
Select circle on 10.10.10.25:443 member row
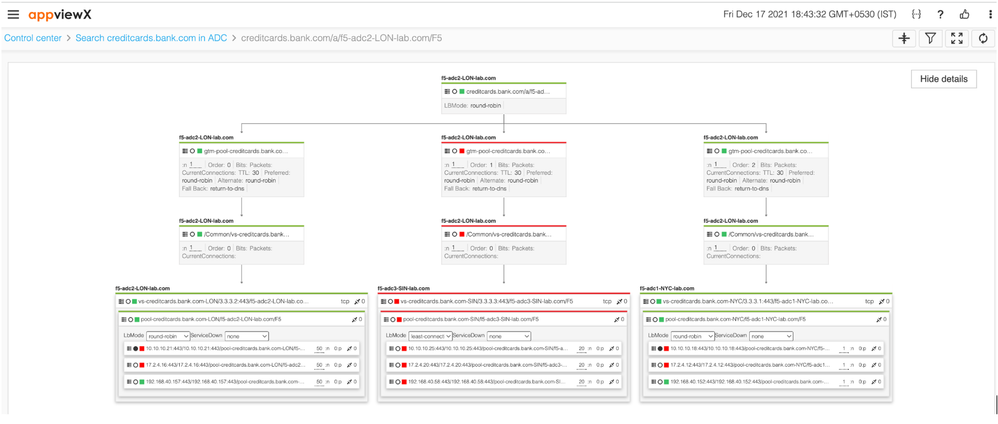pyautogui.click(x=398, y=348)
